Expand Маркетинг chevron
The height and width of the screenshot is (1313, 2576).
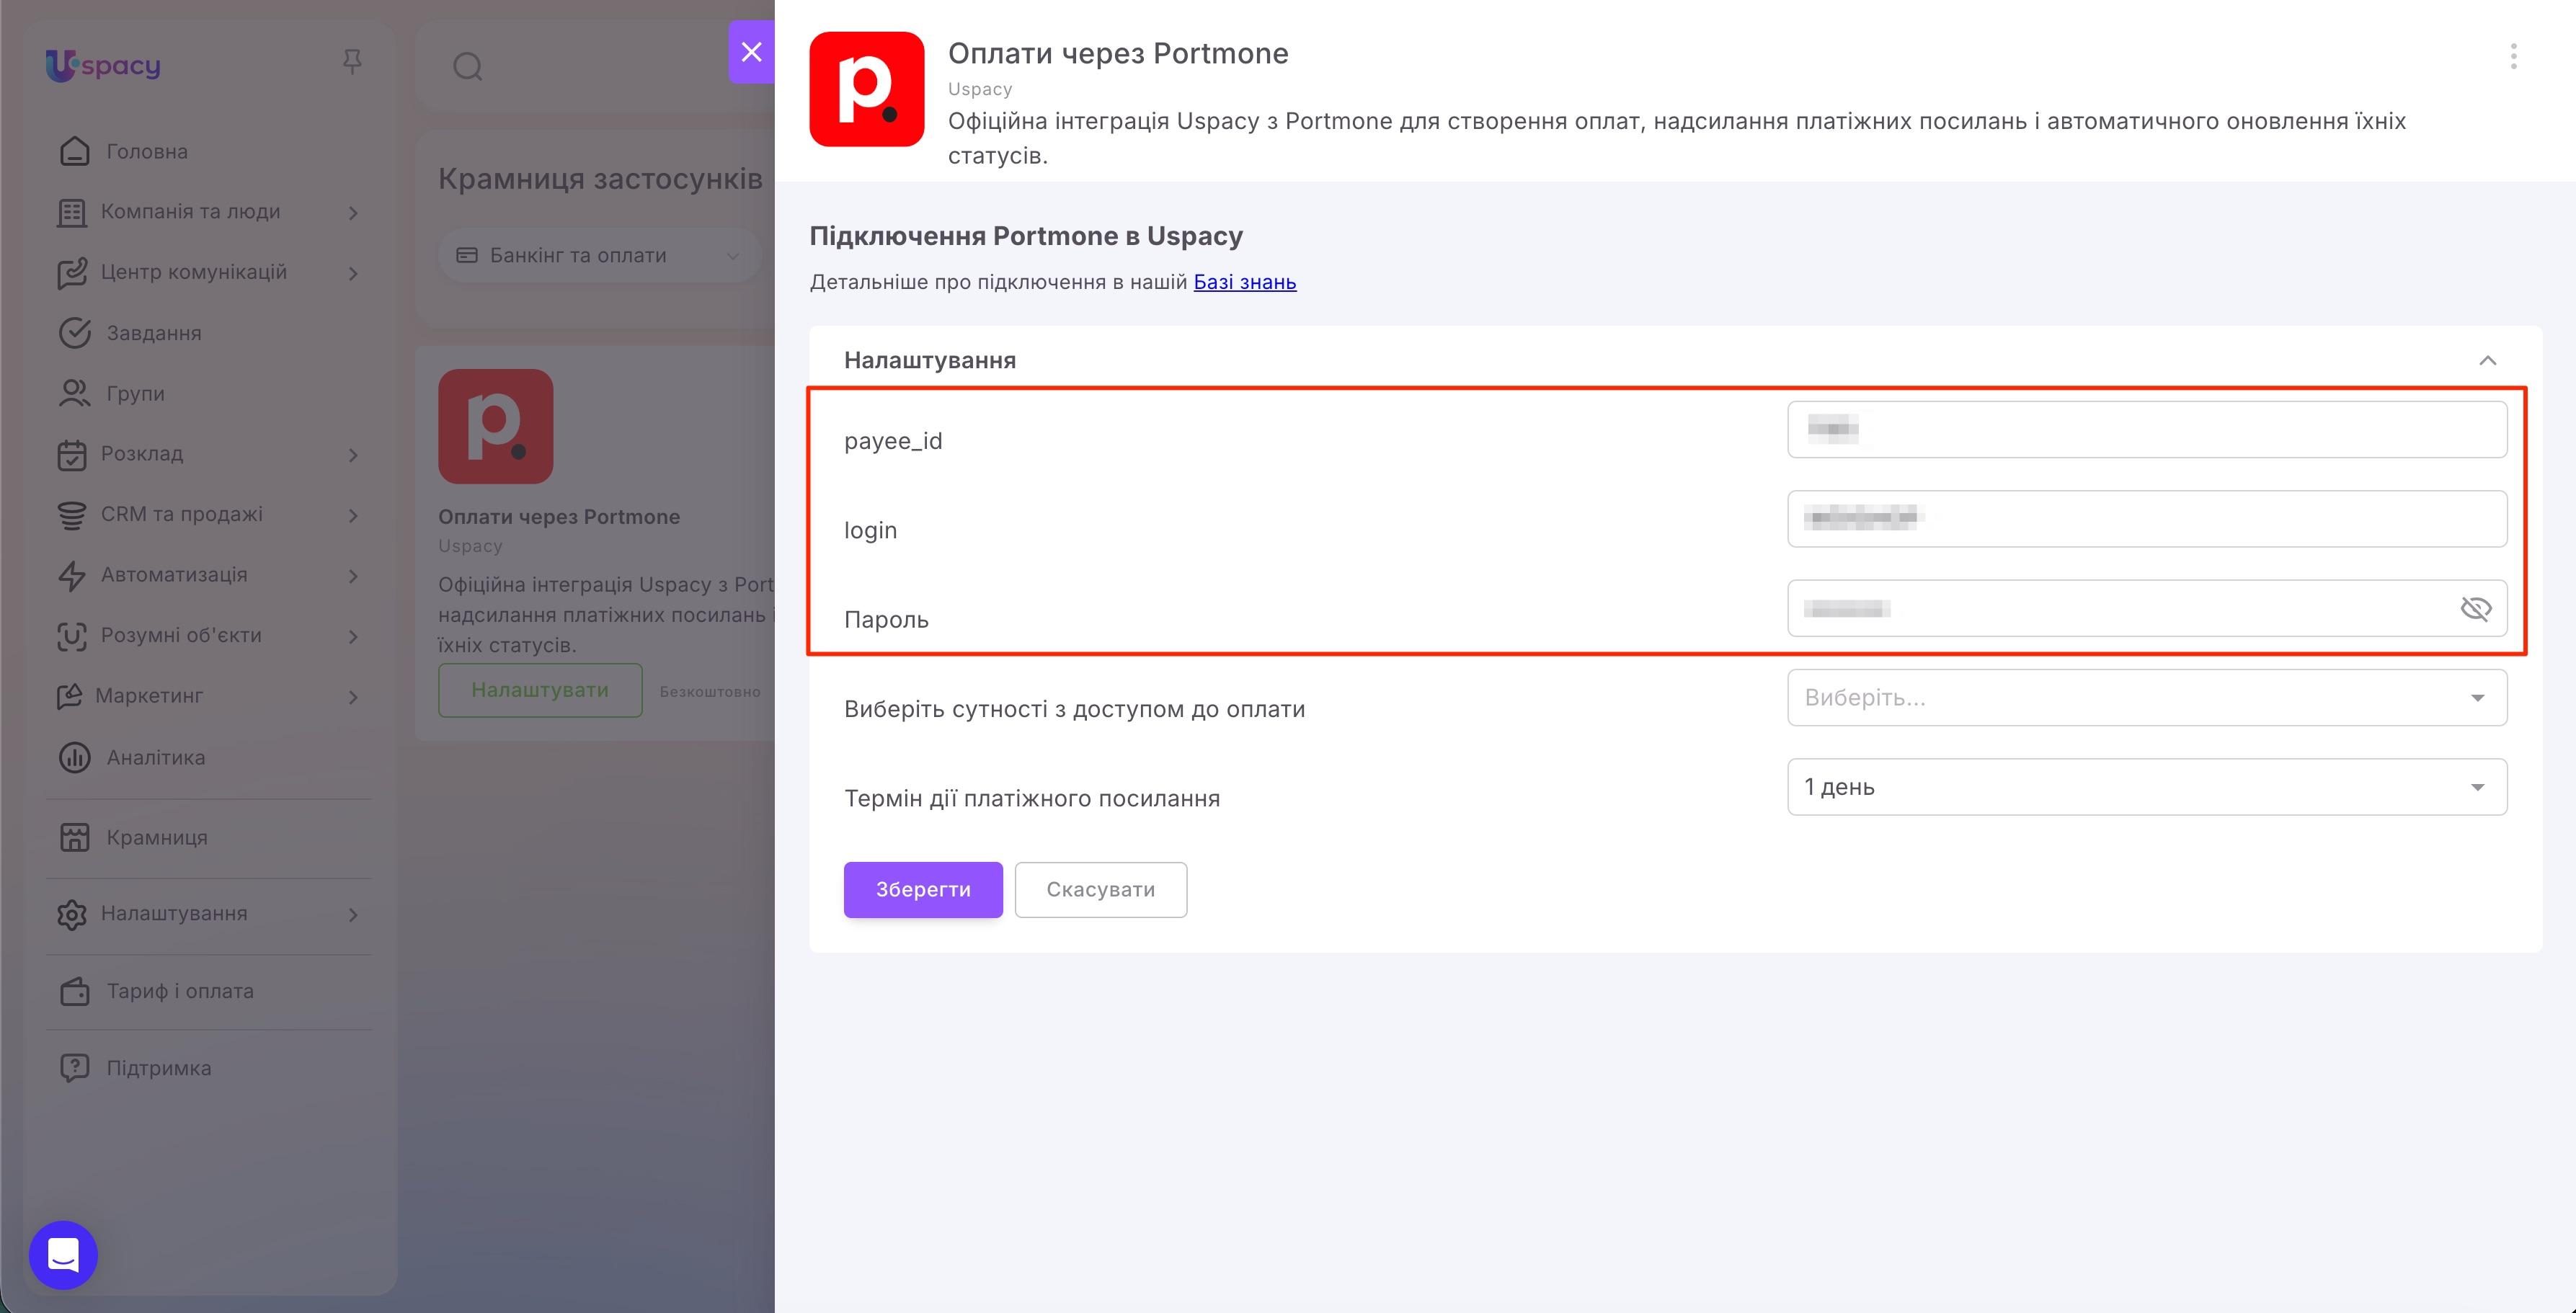pyautogui.click(x=353, y=697)
